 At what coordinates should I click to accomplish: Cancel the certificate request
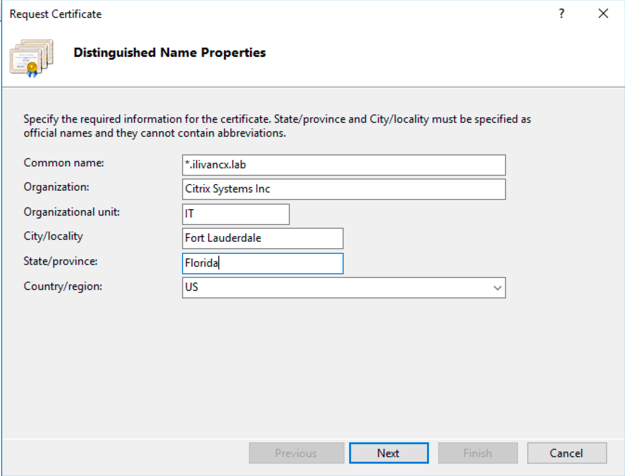click(x=567, y=453)
